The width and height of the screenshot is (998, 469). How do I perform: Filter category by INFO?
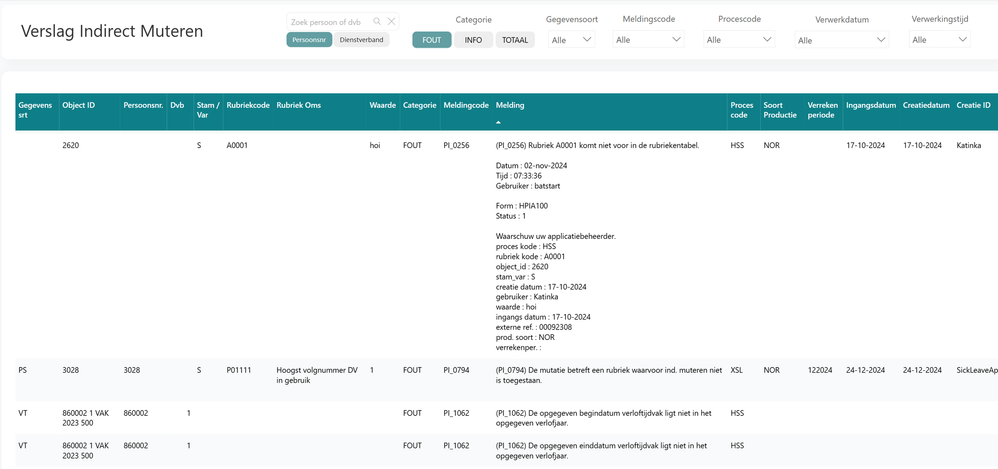pos(473,40)
